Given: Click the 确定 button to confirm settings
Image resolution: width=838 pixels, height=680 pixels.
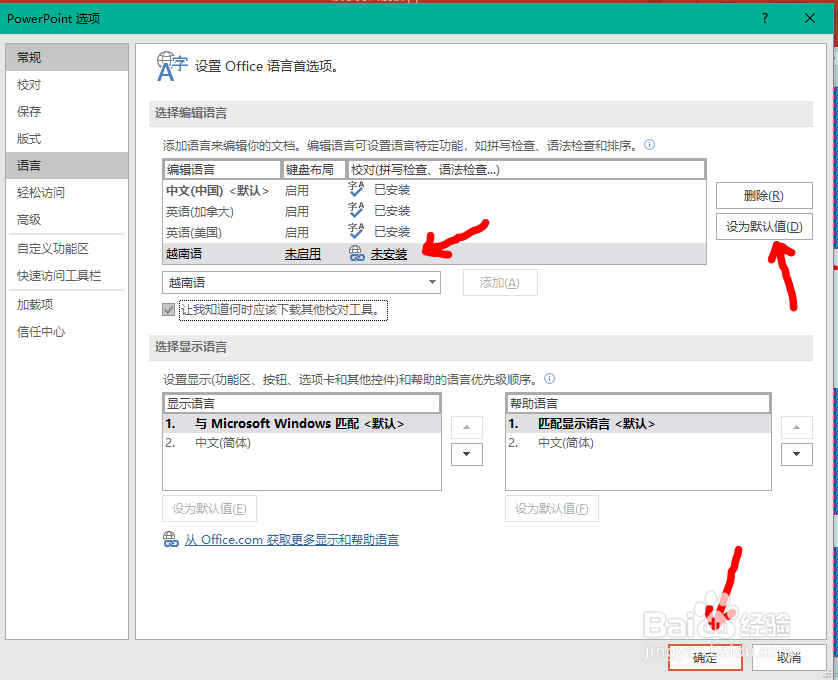Looking at the screenshot, I should click(705, 658).
